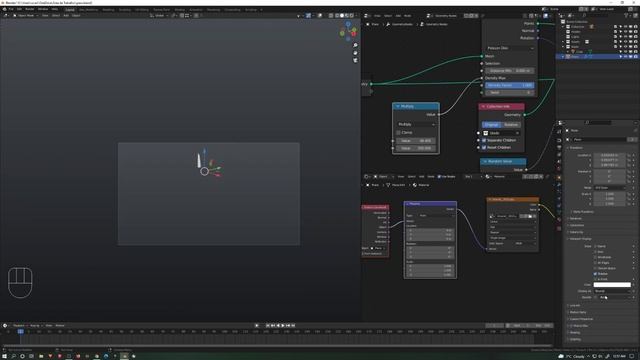This screenshot has height=360, width=640.
Task: Click Density Factor slider in distribute node
Action: pyautogui.click(x=510, y=85)
